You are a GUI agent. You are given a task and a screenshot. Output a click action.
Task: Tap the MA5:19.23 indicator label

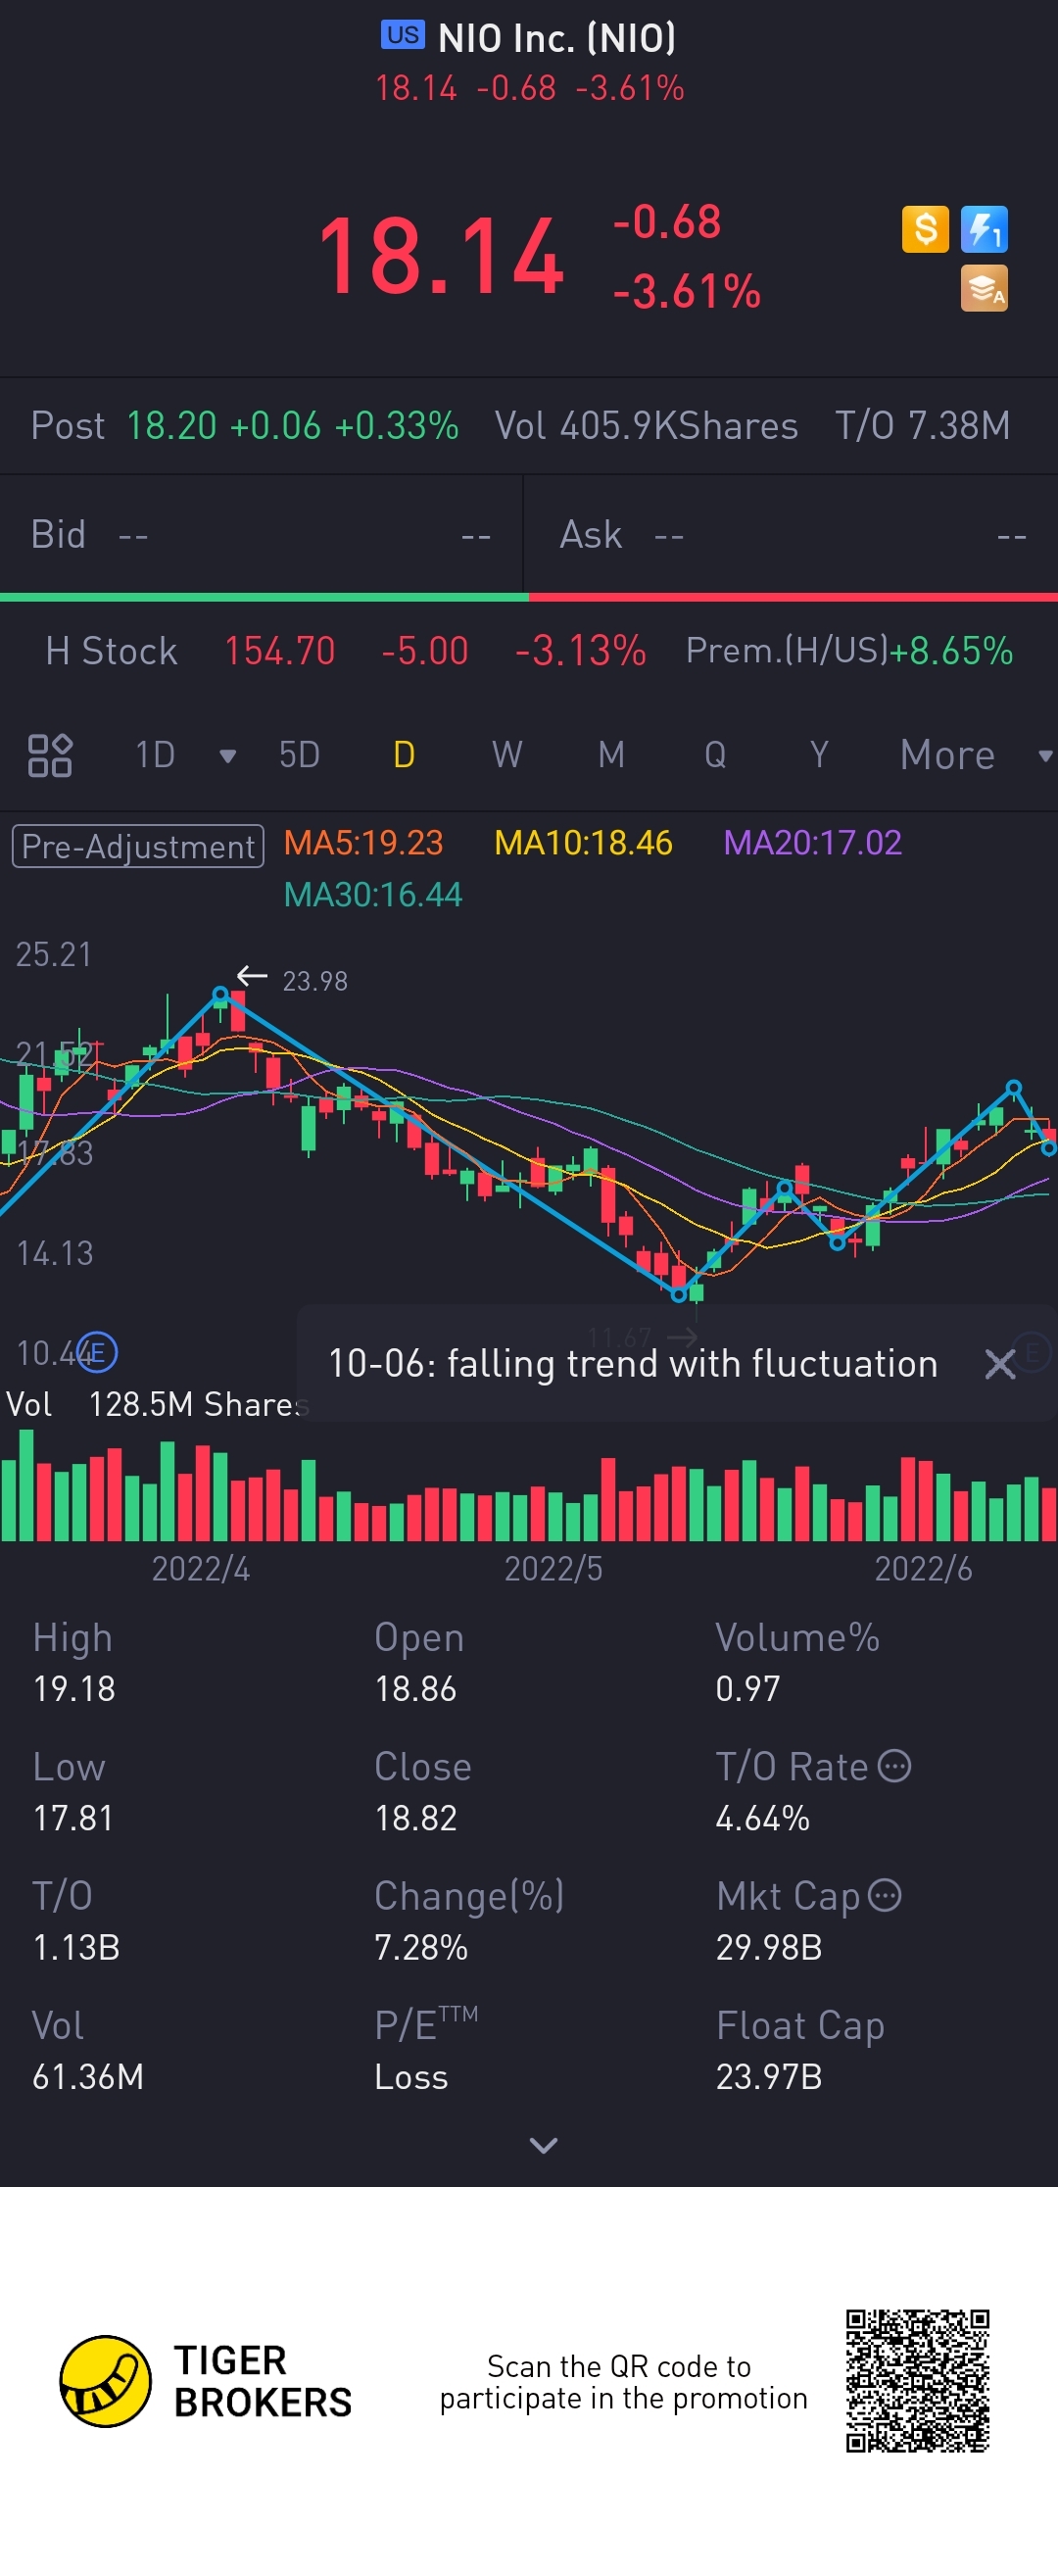(363, 843)
